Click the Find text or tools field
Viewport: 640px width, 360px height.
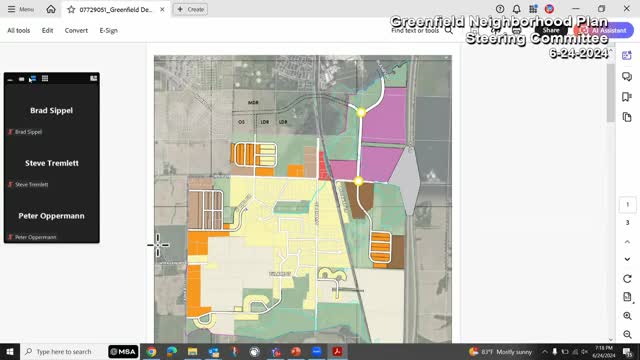[415, 31]
